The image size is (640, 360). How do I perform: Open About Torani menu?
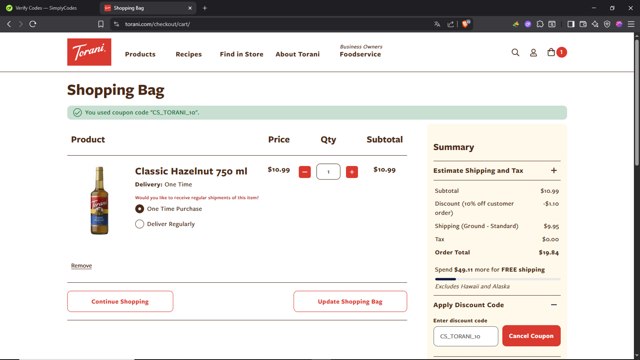point(297,54)
